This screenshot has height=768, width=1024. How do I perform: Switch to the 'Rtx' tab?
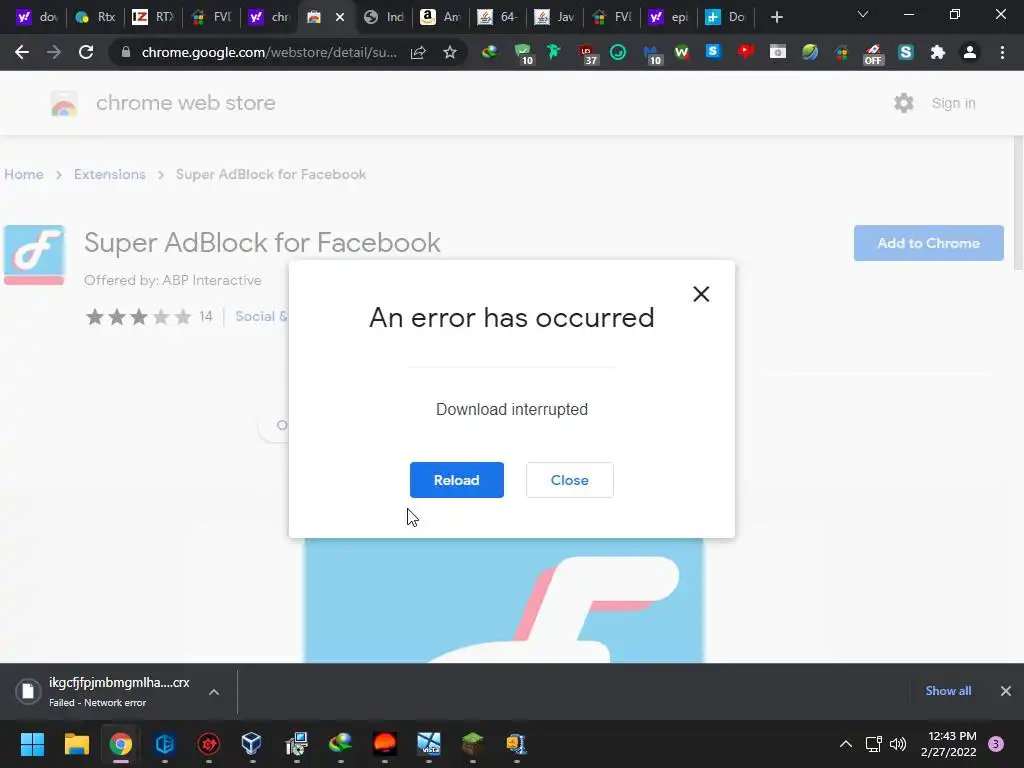[x=95, y=17]
